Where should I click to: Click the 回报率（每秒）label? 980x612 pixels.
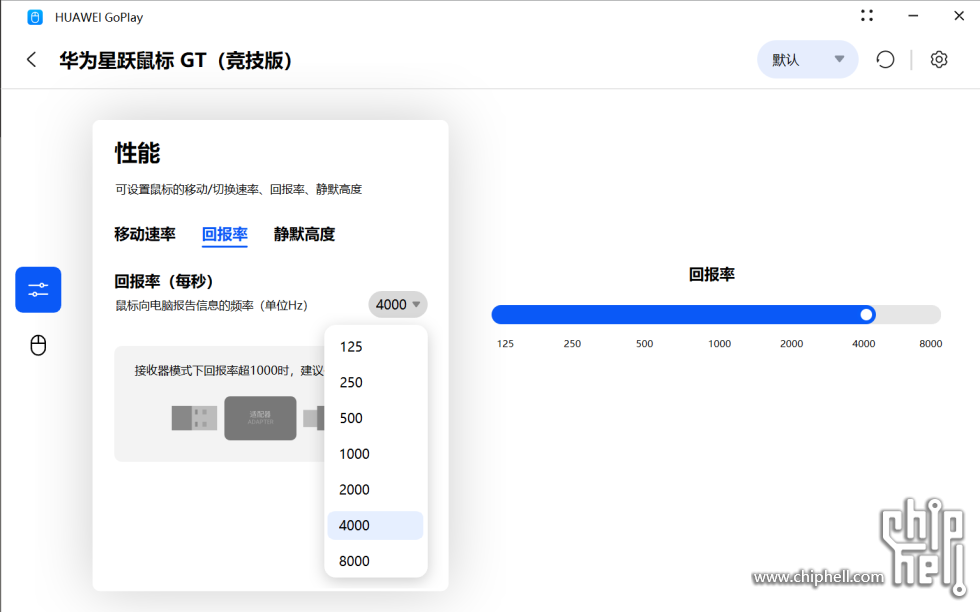[164, 281]
